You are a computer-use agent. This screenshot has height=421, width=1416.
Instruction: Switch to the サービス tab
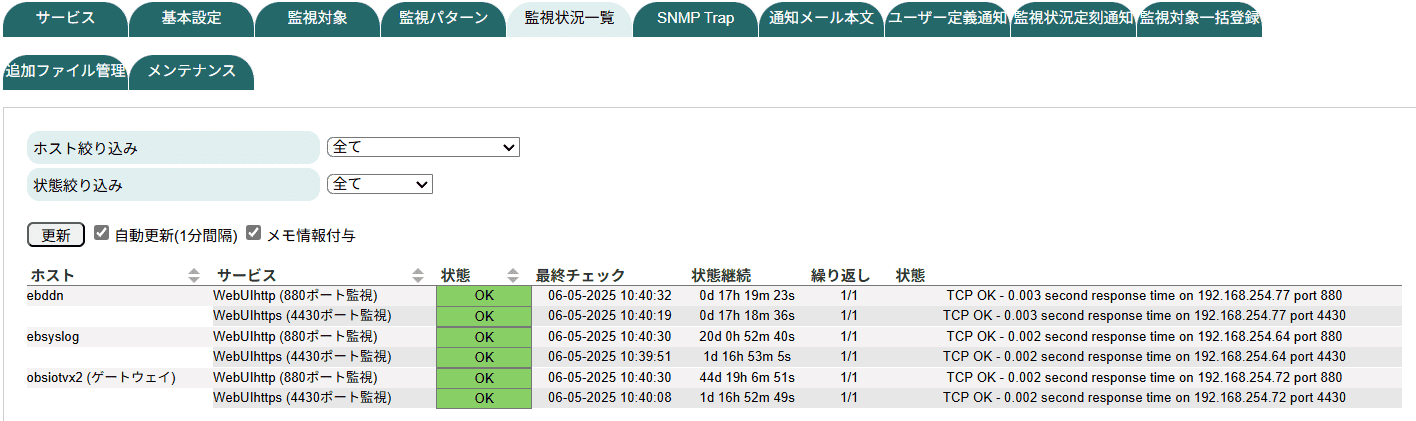(x=65, y=19)
